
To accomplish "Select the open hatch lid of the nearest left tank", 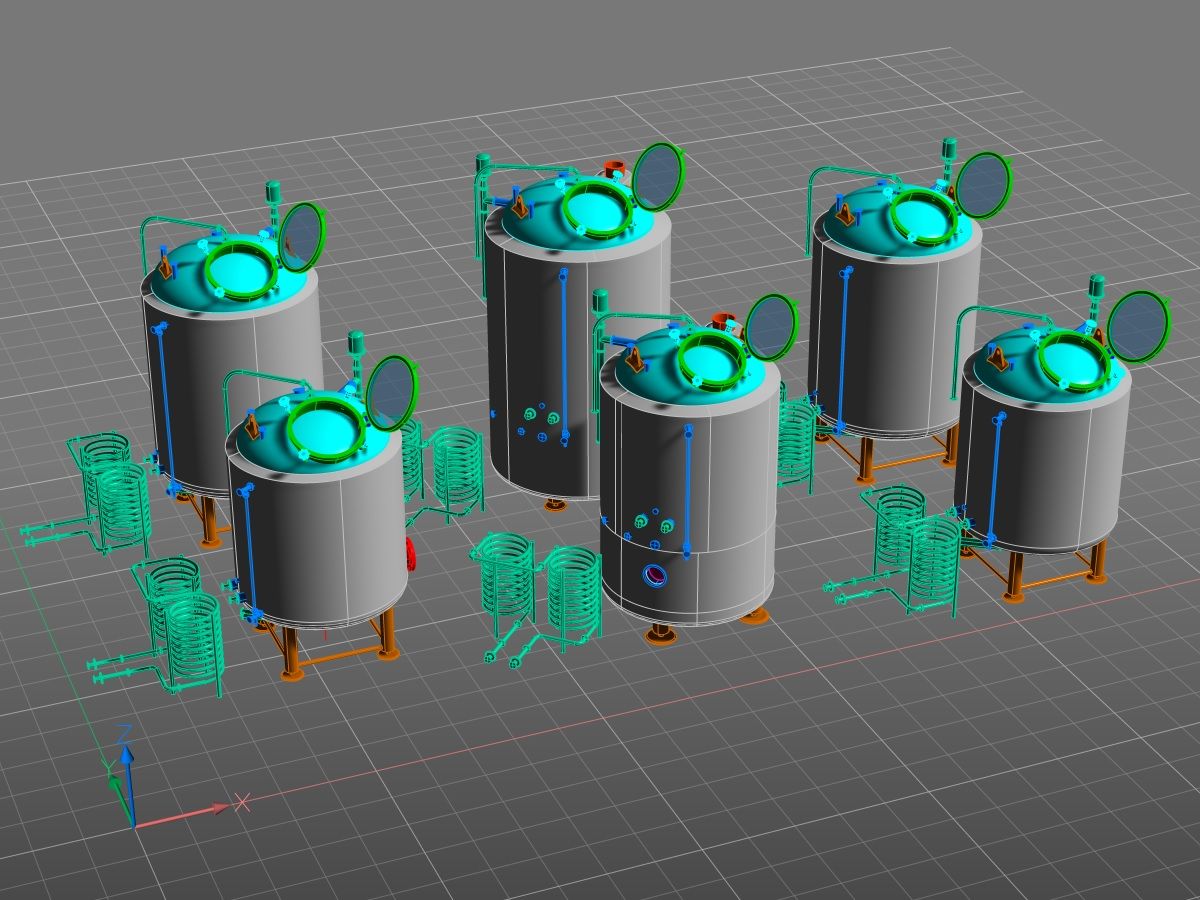I will (x=393, y=393).
